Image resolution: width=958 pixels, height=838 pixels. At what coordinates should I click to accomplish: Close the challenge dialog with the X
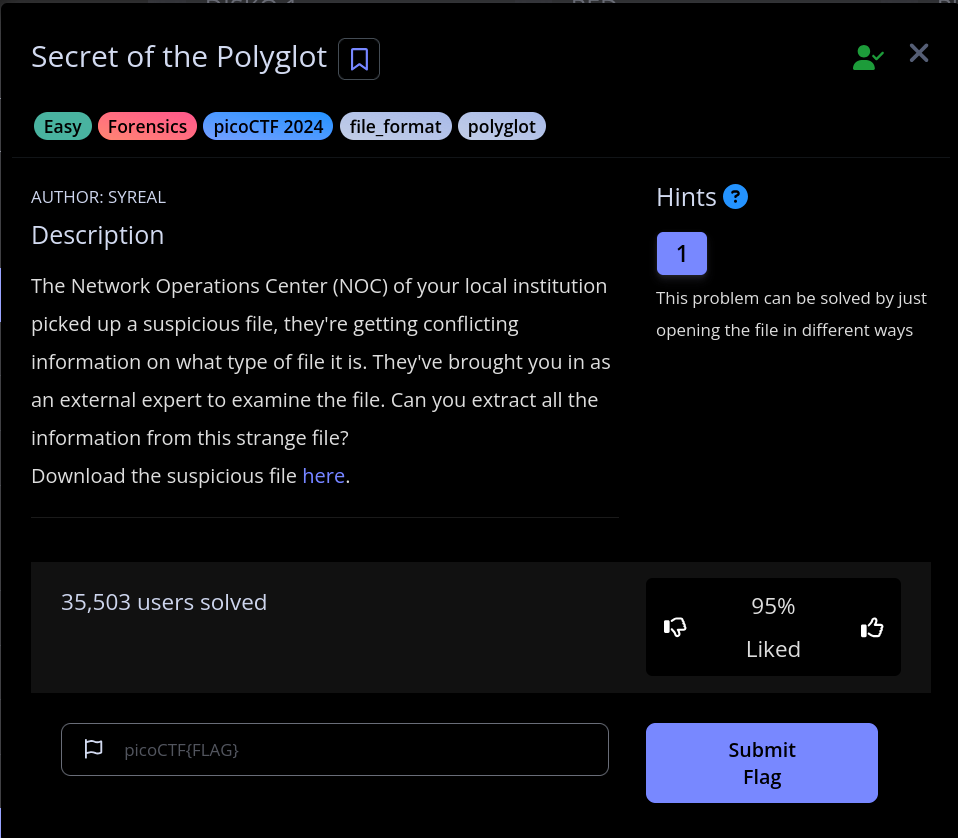click(918, 54)
